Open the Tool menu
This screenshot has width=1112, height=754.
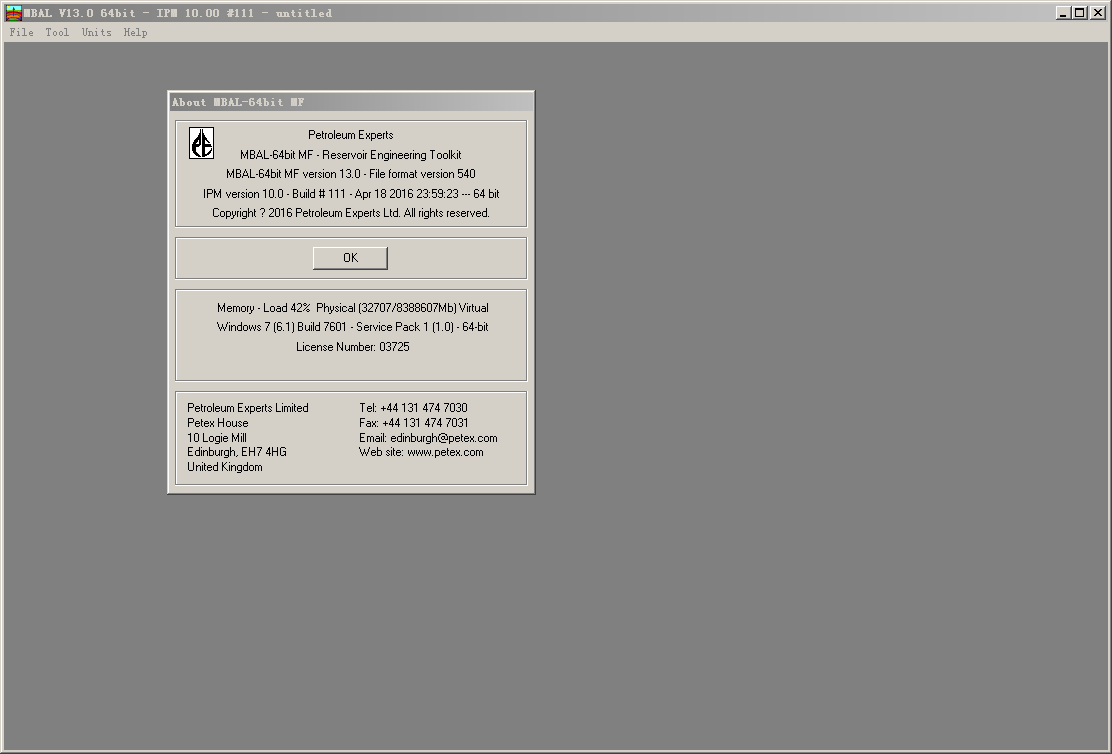pos(57,32)
